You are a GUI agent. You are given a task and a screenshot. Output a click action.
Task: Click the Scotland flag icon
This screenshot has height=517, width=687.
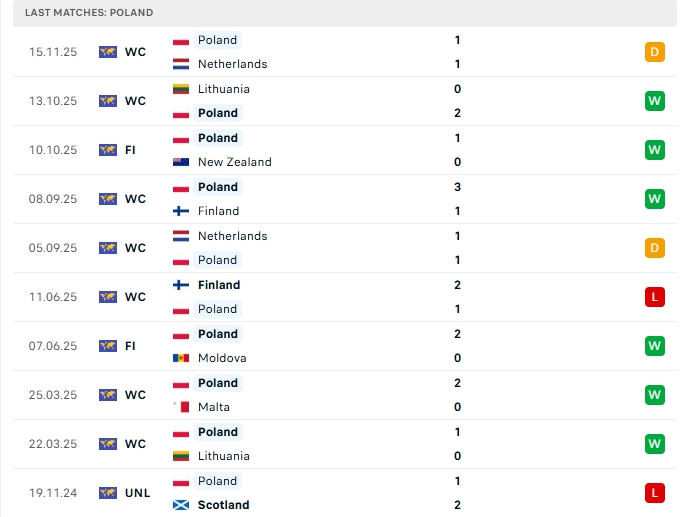[x=181, y=505]
